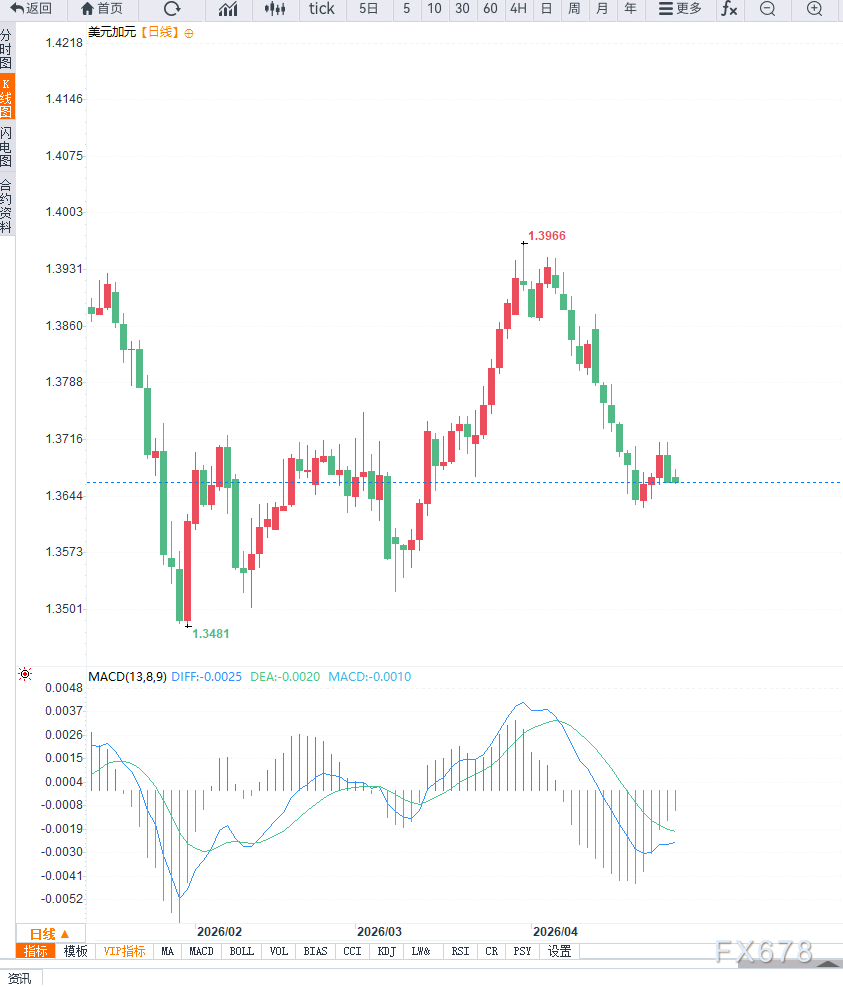843x987 pixels.
Task: Switch to tick chart mode
Action: click(x=322, y=9)
